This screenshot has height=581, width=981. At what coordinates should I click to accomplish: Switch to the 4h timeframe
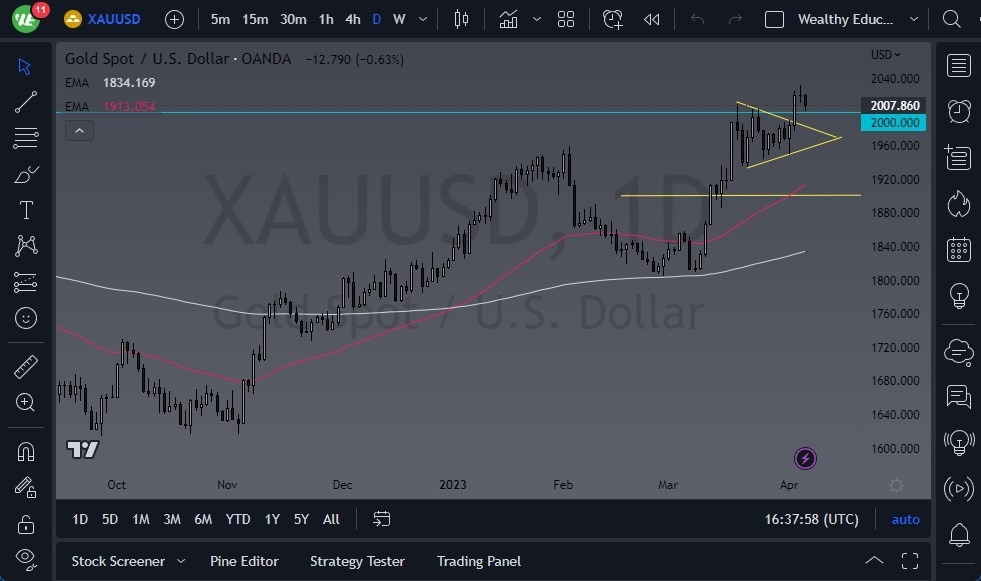coord(353,19)
